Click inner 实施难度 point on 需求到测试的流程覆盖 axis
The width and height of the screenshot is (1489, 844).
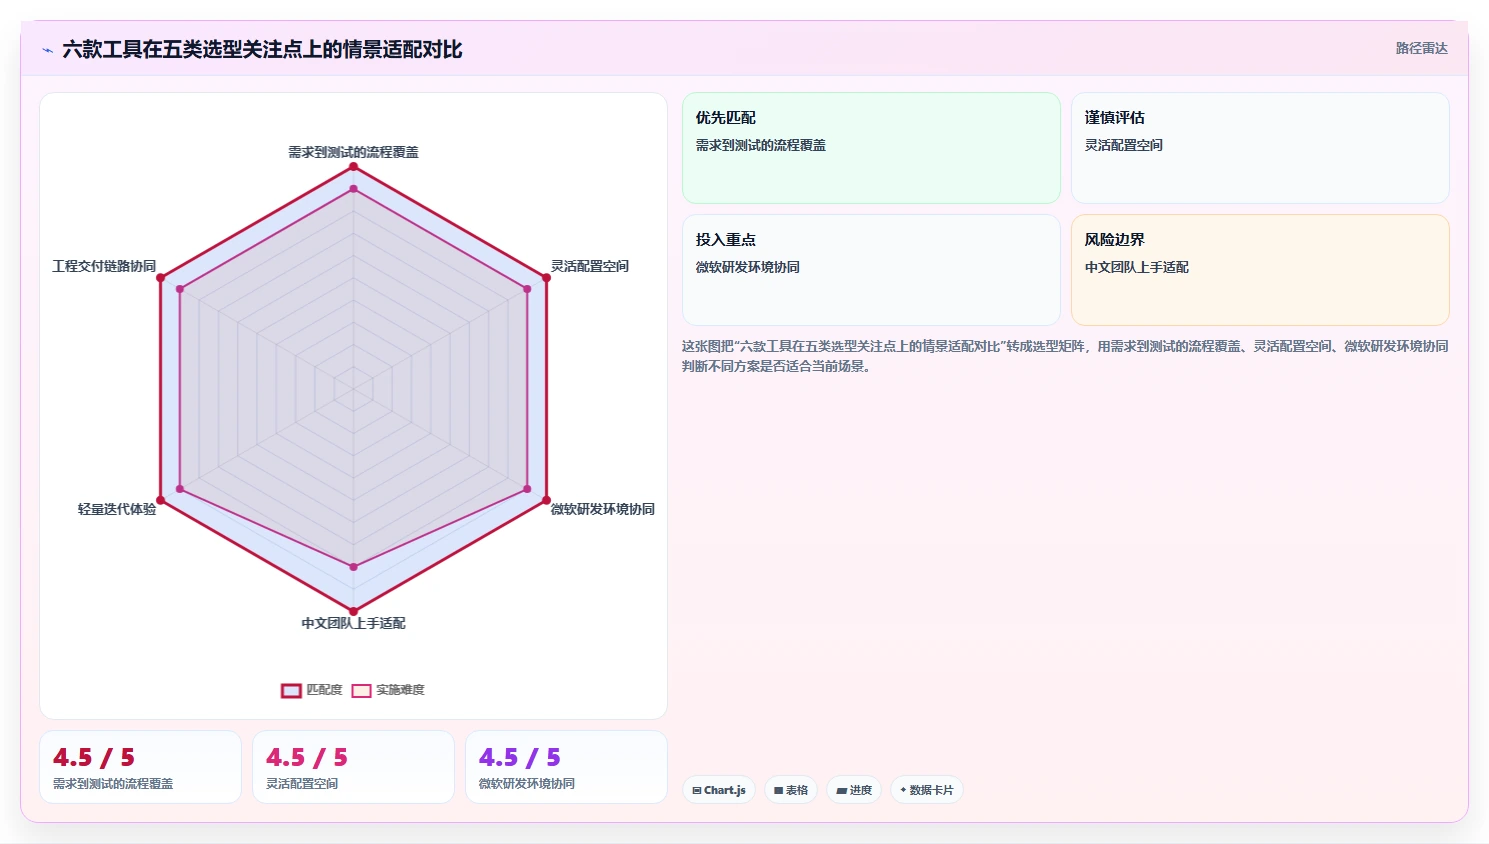(353, 189)
